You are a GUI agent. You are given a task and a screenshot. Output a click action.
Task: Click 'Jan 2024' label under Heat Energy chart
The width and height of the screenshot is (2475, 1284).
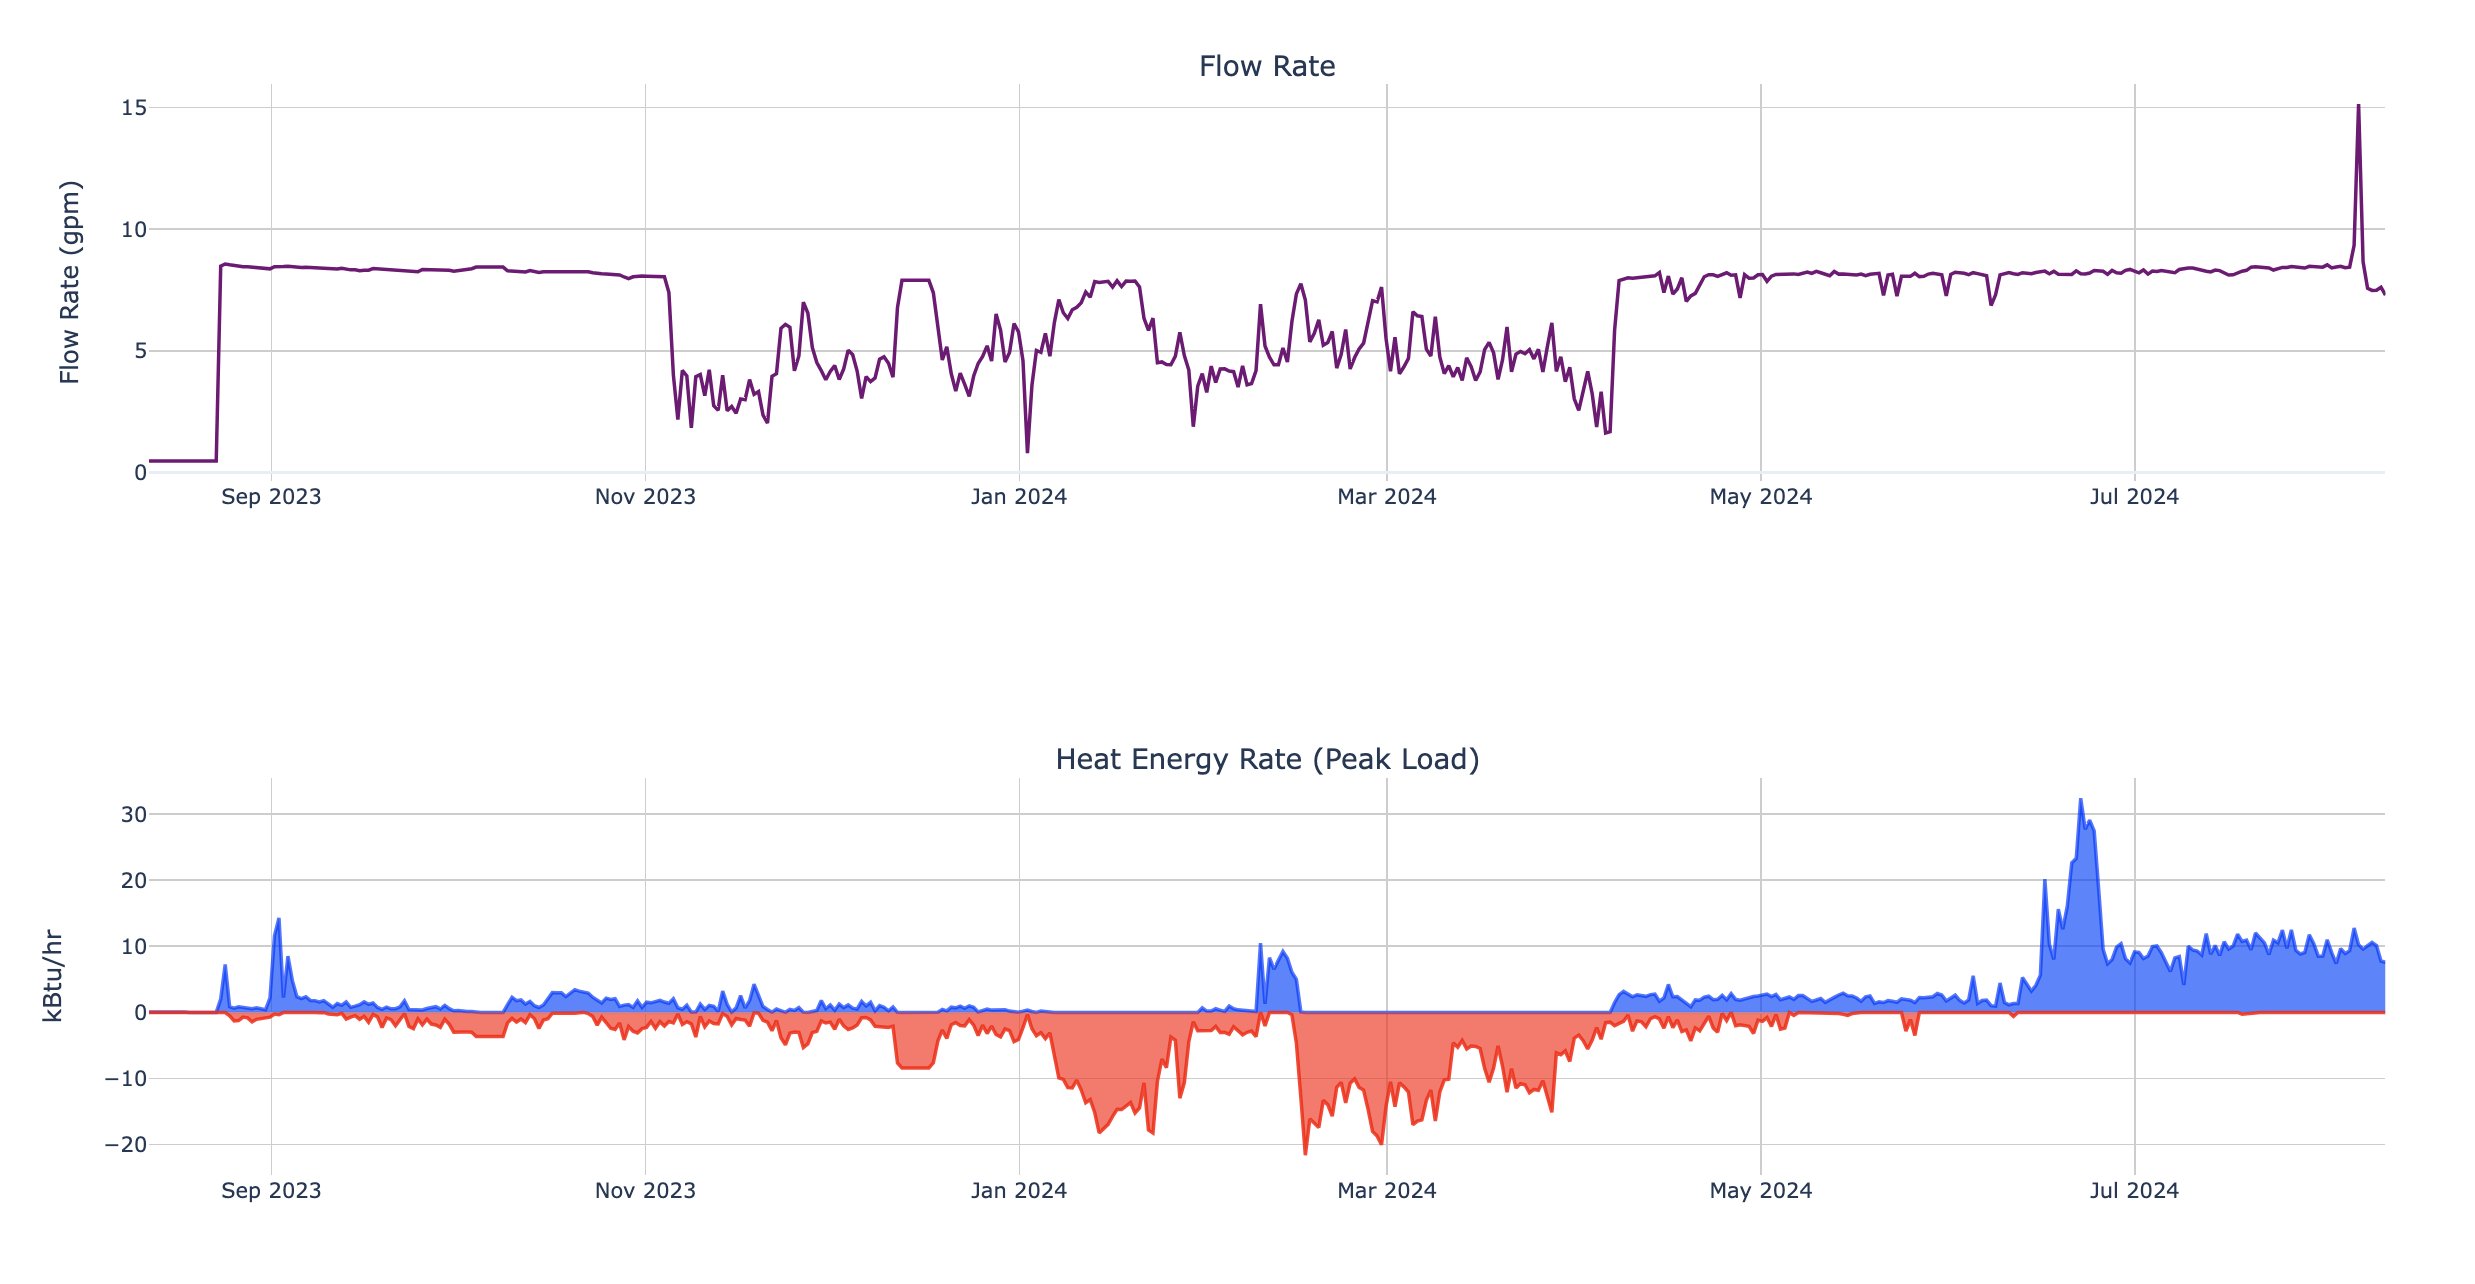click(x=1019, y=1191)
